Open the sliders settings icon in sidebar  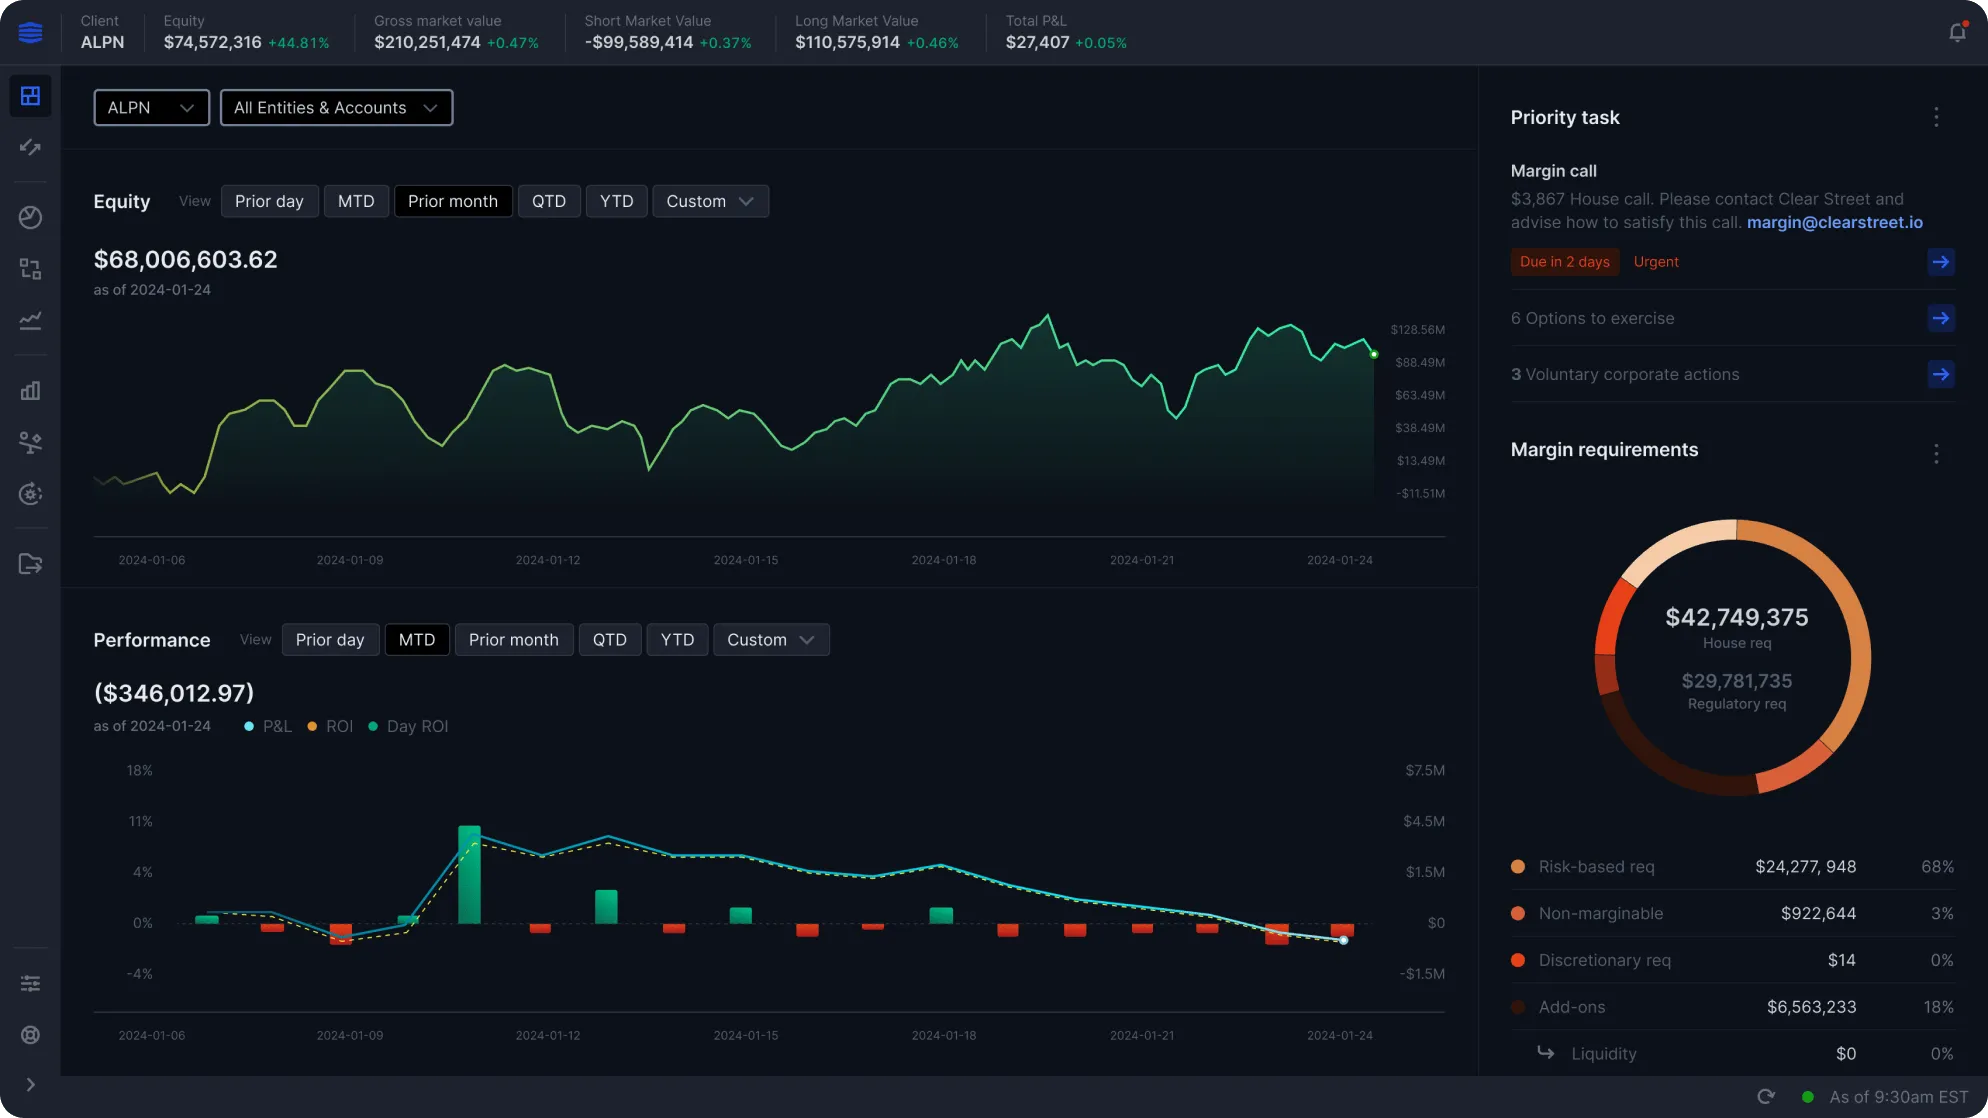(x=30, y=984)
